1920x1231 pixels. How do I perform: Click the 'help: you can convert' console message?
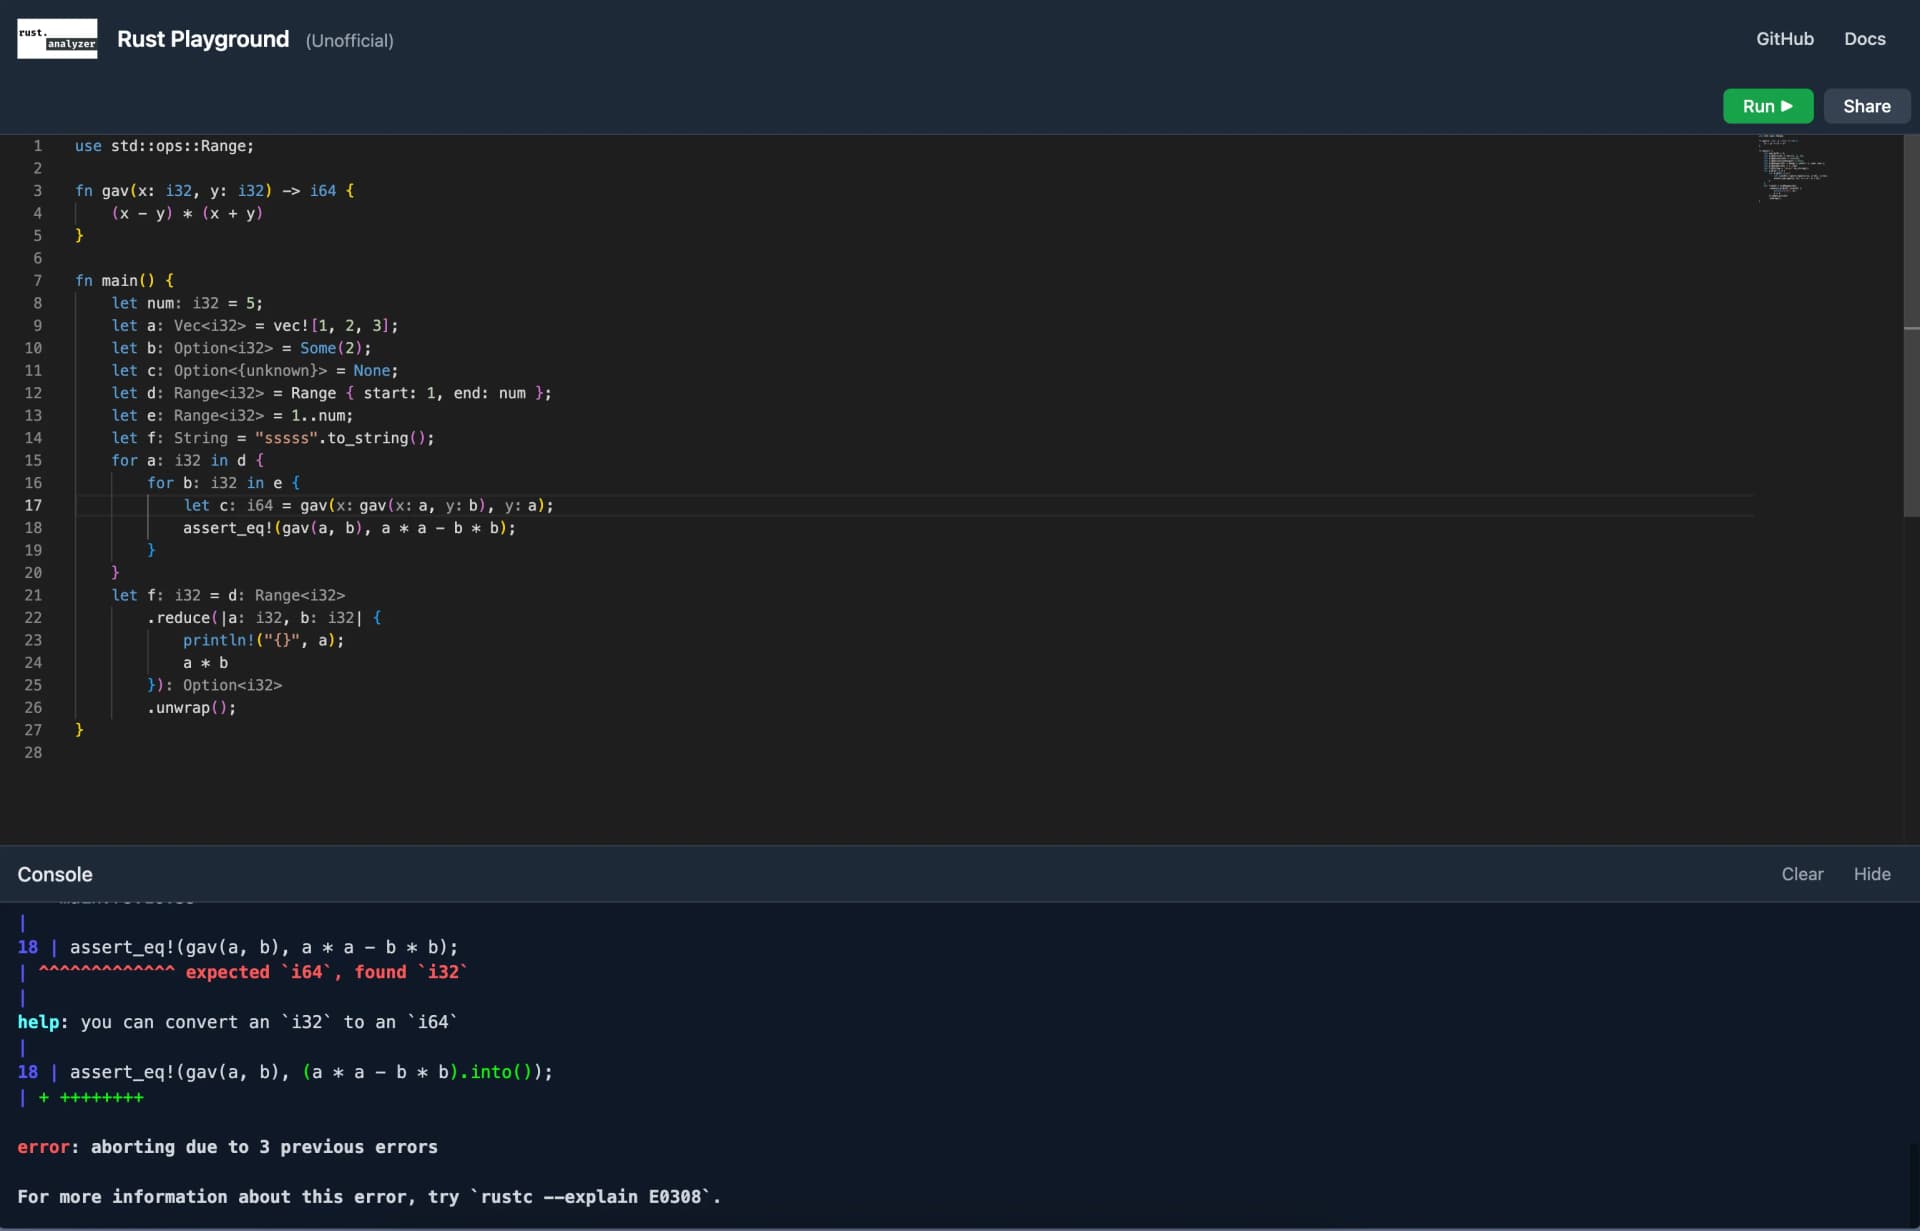click(x=237, y=1022)
